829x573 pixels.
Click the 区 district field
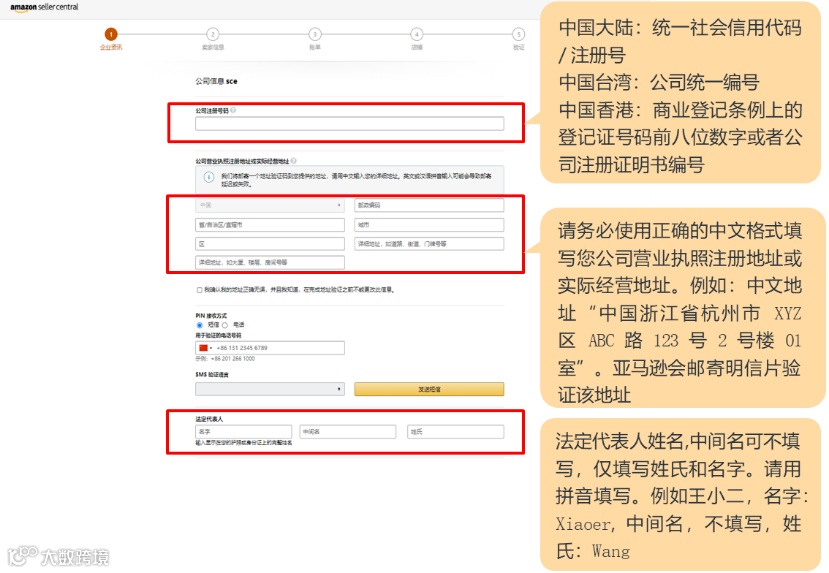(270, 244)
